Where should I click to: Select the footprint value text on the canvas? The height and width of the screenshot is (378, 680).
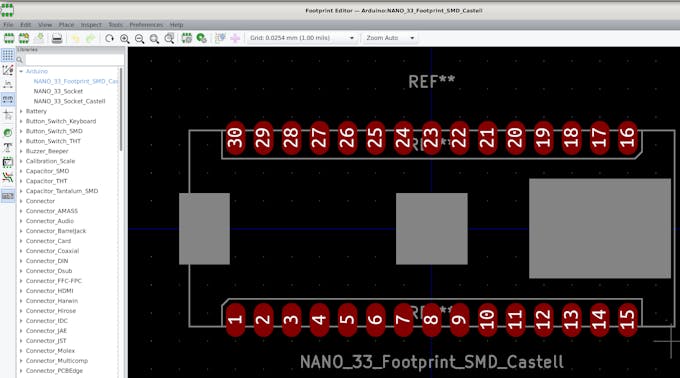[x=432, y=362]
